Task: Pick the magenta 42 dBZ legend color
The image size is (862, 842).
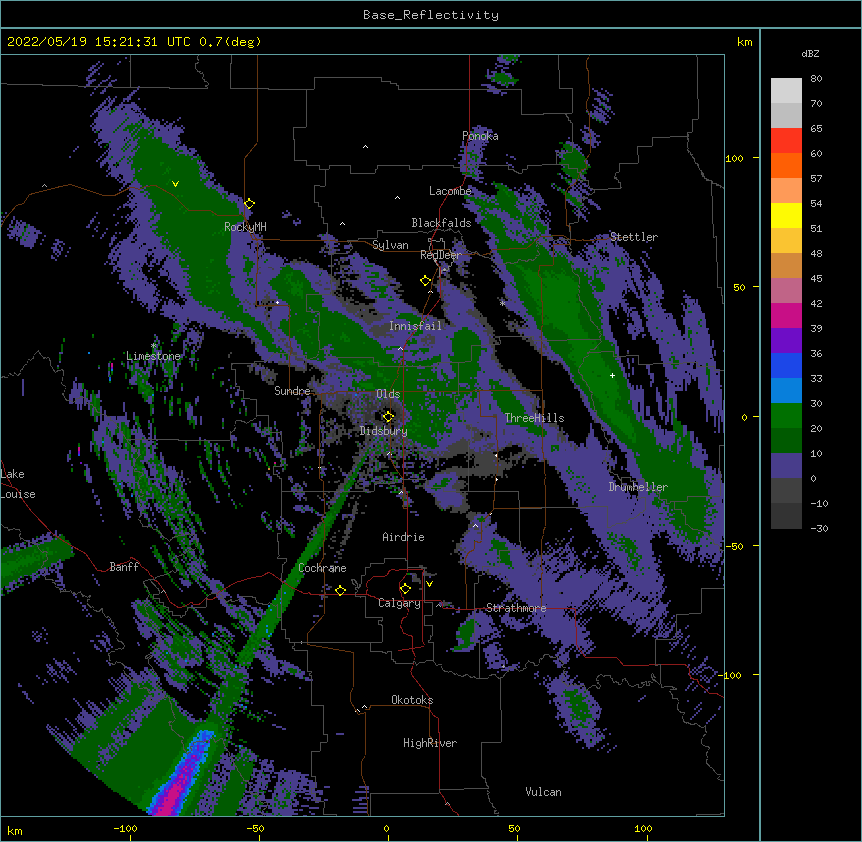Action: click(x=786, y=315)
